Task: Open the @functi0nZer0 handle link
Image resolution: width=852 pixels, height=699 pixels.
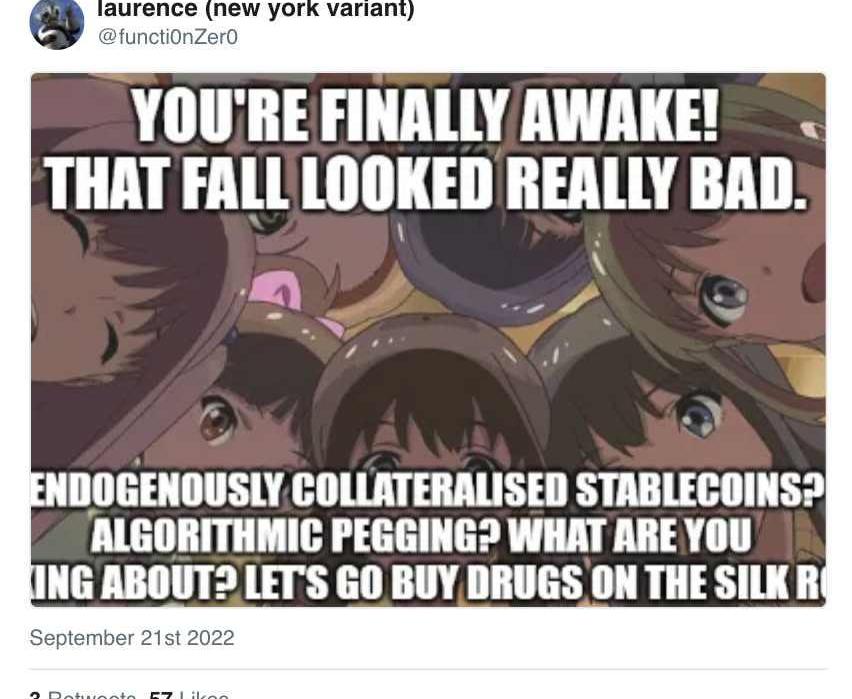Action: 167,38
